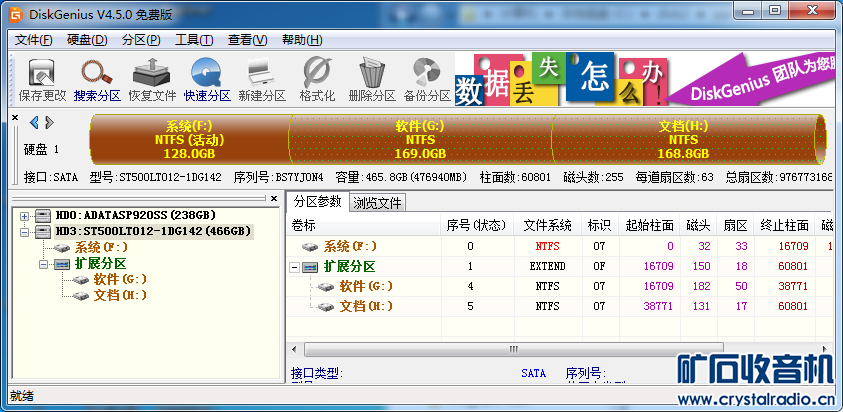Go to previous disk with left arrow
Image resolution: width=843 pixels, height=412 pixels.
tap(34, 123)
